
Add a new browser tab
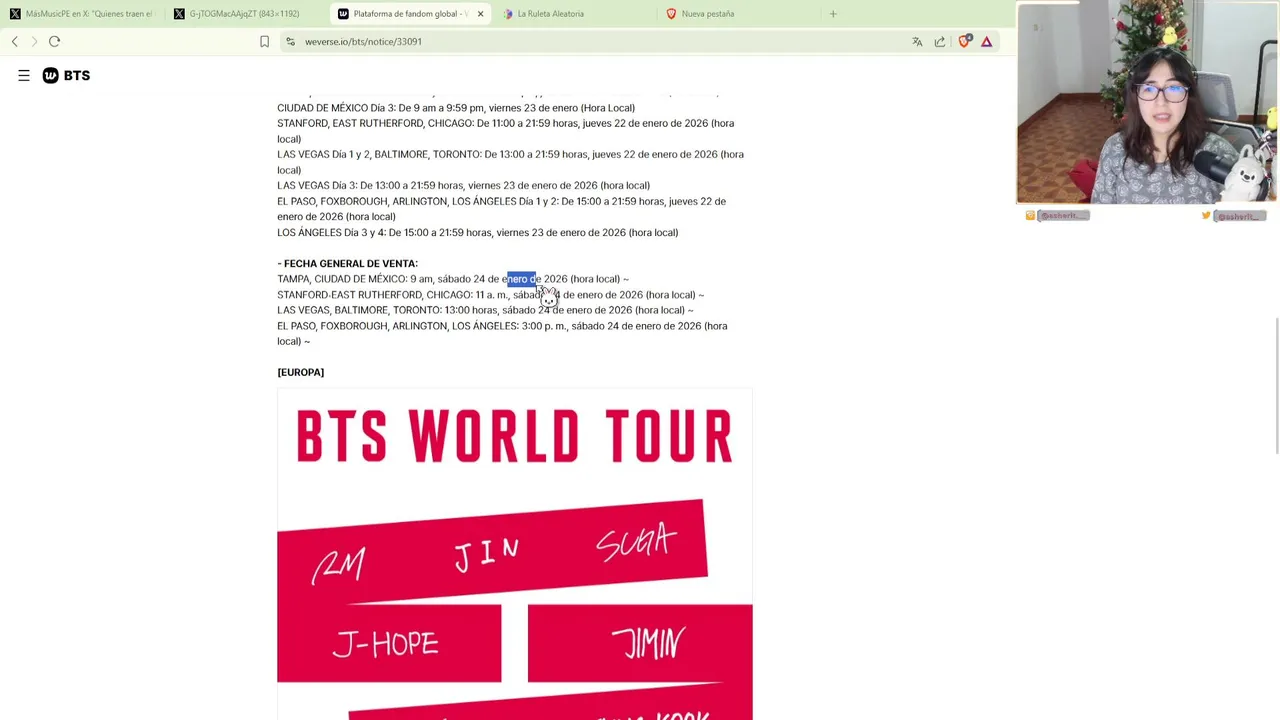833,14
